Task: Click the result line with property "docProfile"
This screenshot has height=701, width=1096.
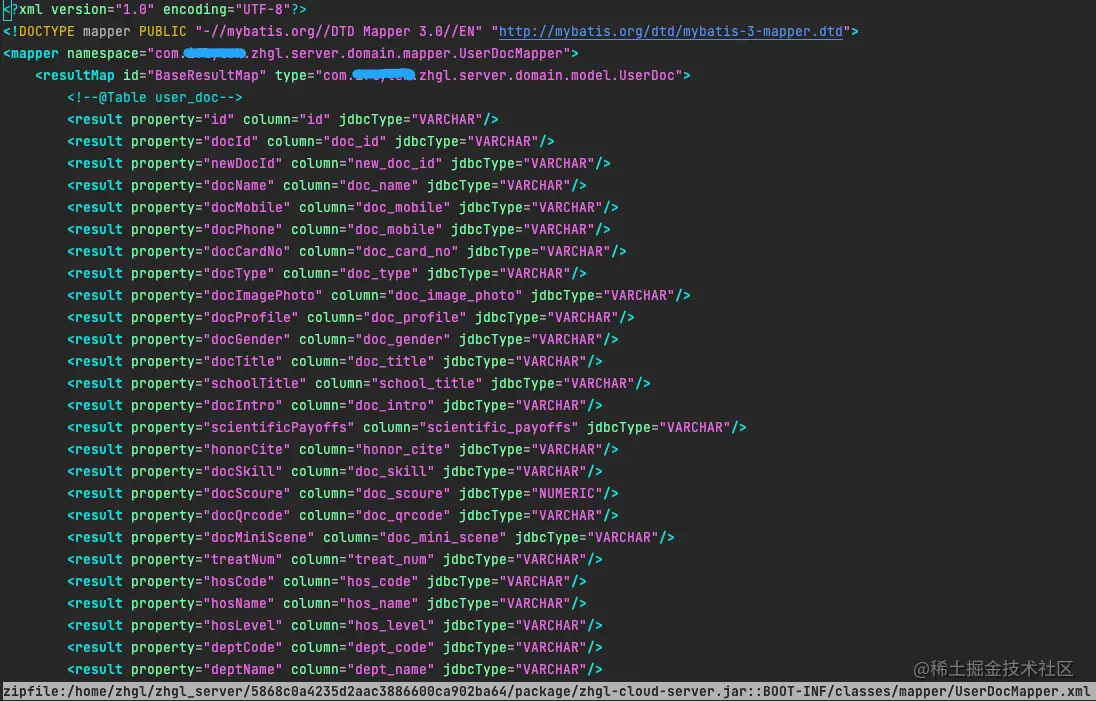Action: 351,318
